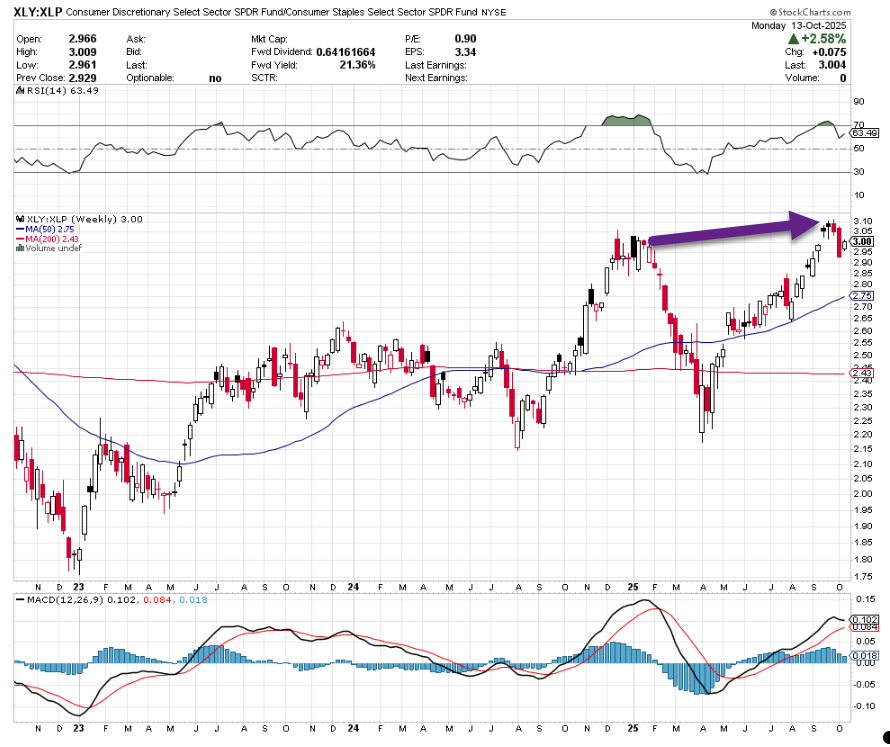Screen dimensions: 890x747
Task: Click the XLY:XLP (Weekly) legend candlestick icon
Action: (x=18, y=218)
